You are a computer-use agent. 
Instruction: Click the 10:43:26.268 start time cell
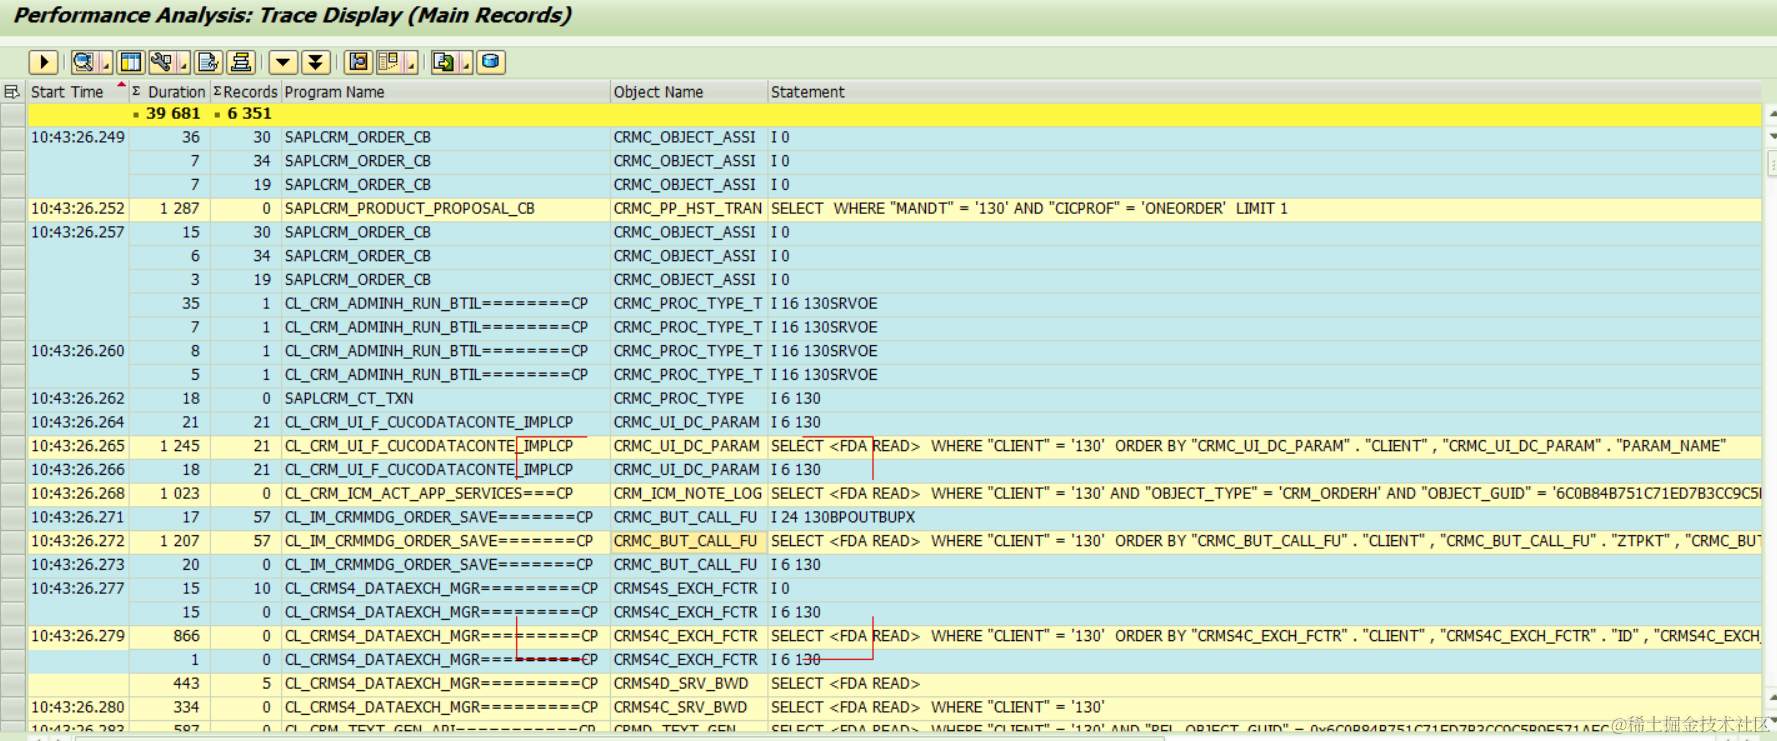pyautogui.click(x=78, y=494)
